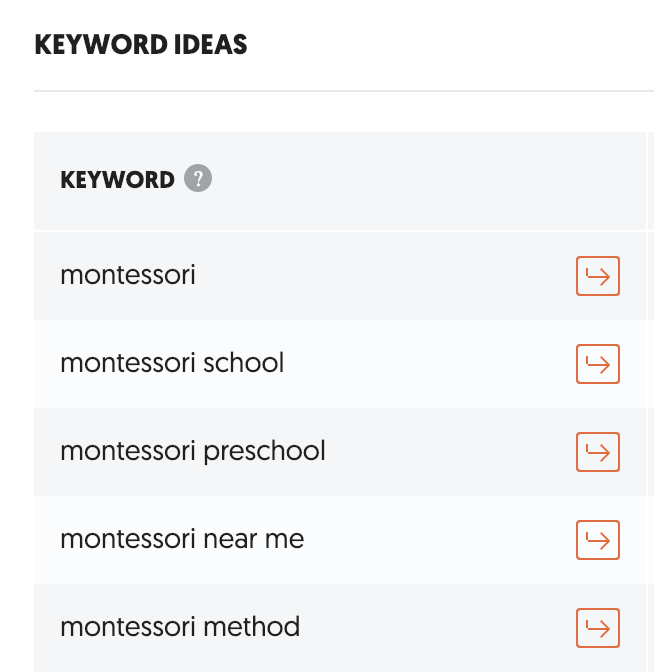Choose the montessori near me keyword
Screen dimensions: 654x672
coord(182,539)
